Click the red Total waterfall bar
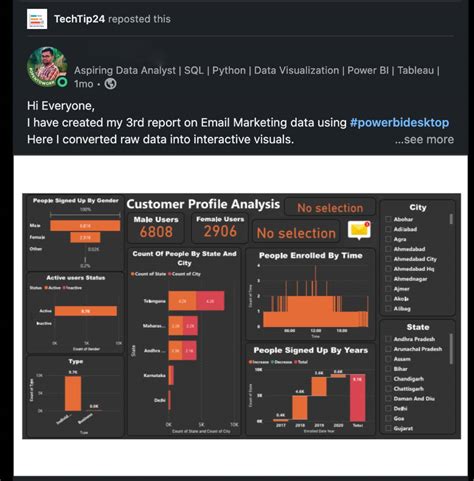This screenshot has width=474, height=481. point(357,398)
